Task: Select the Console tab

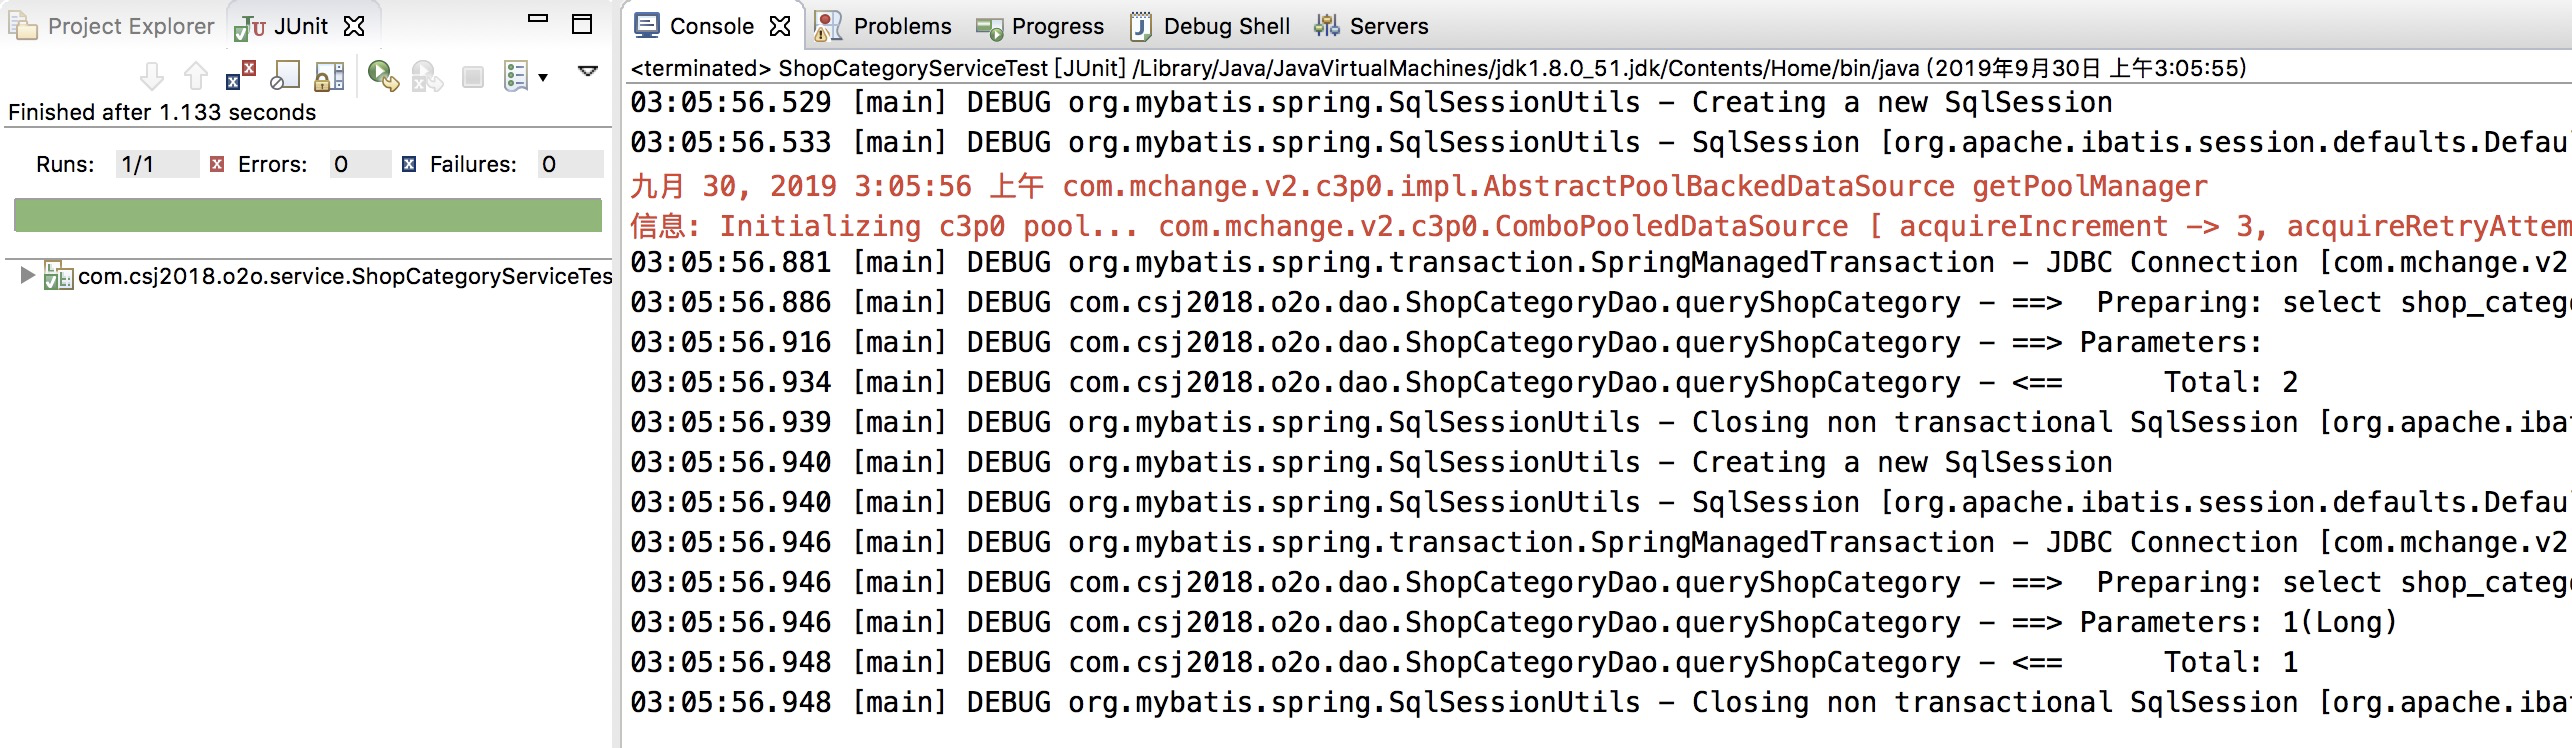Action: pos(712,26)
